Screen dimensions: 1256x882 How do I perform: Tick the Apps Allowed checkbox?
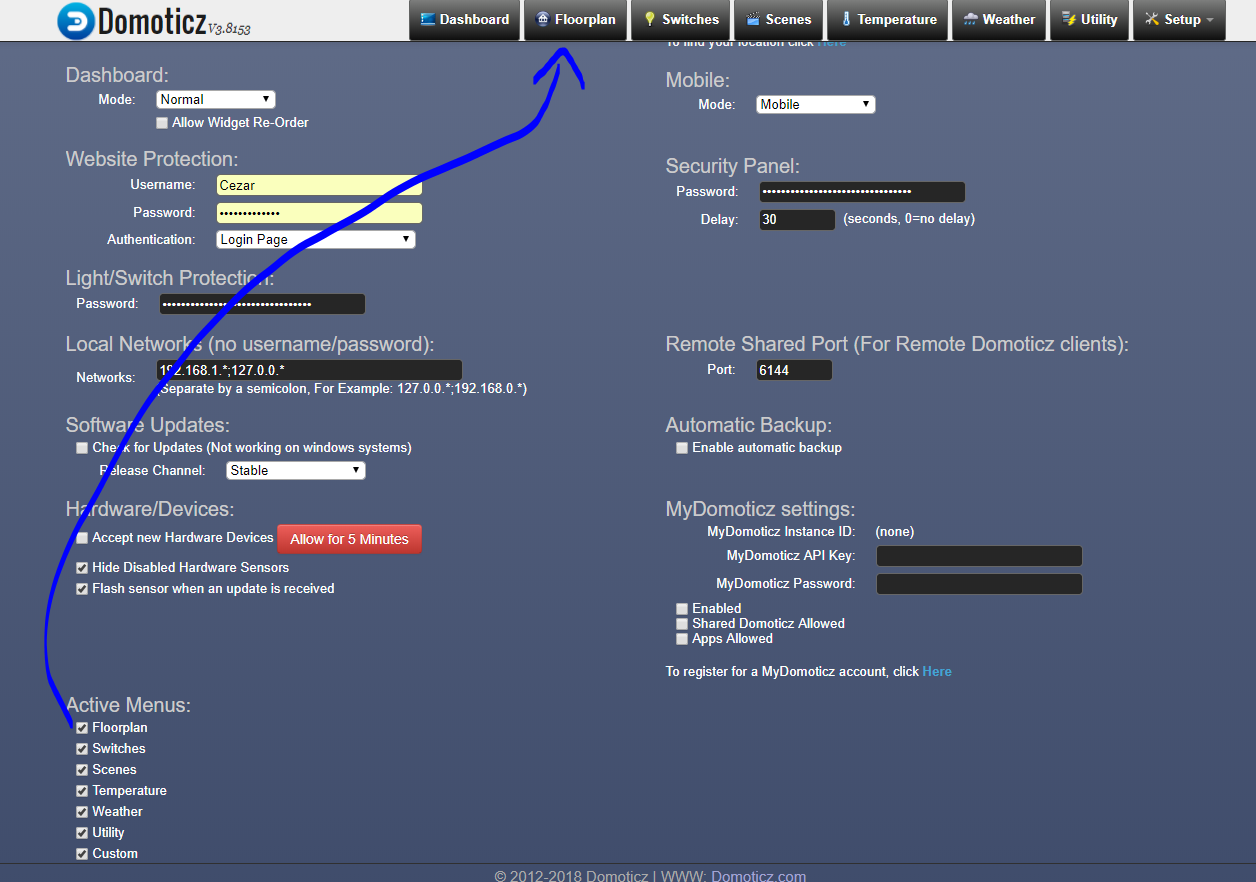pos(682,638)
